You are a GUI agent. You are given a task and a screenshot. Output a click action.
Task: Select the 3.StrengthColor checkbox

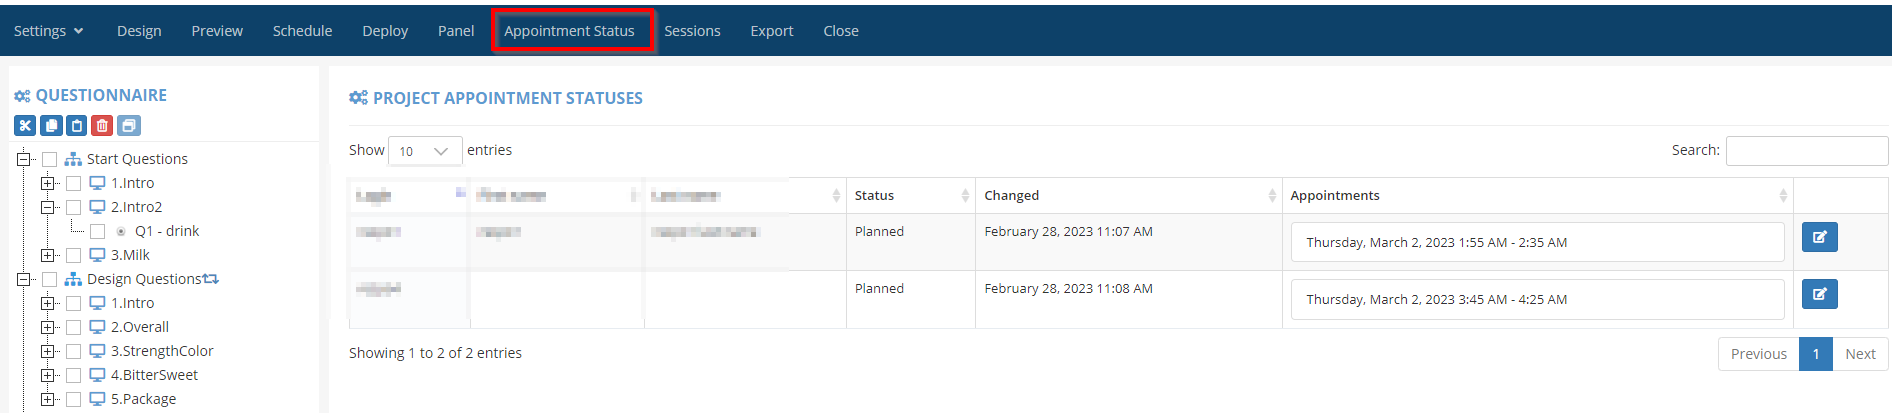click(x=74, y=351)
